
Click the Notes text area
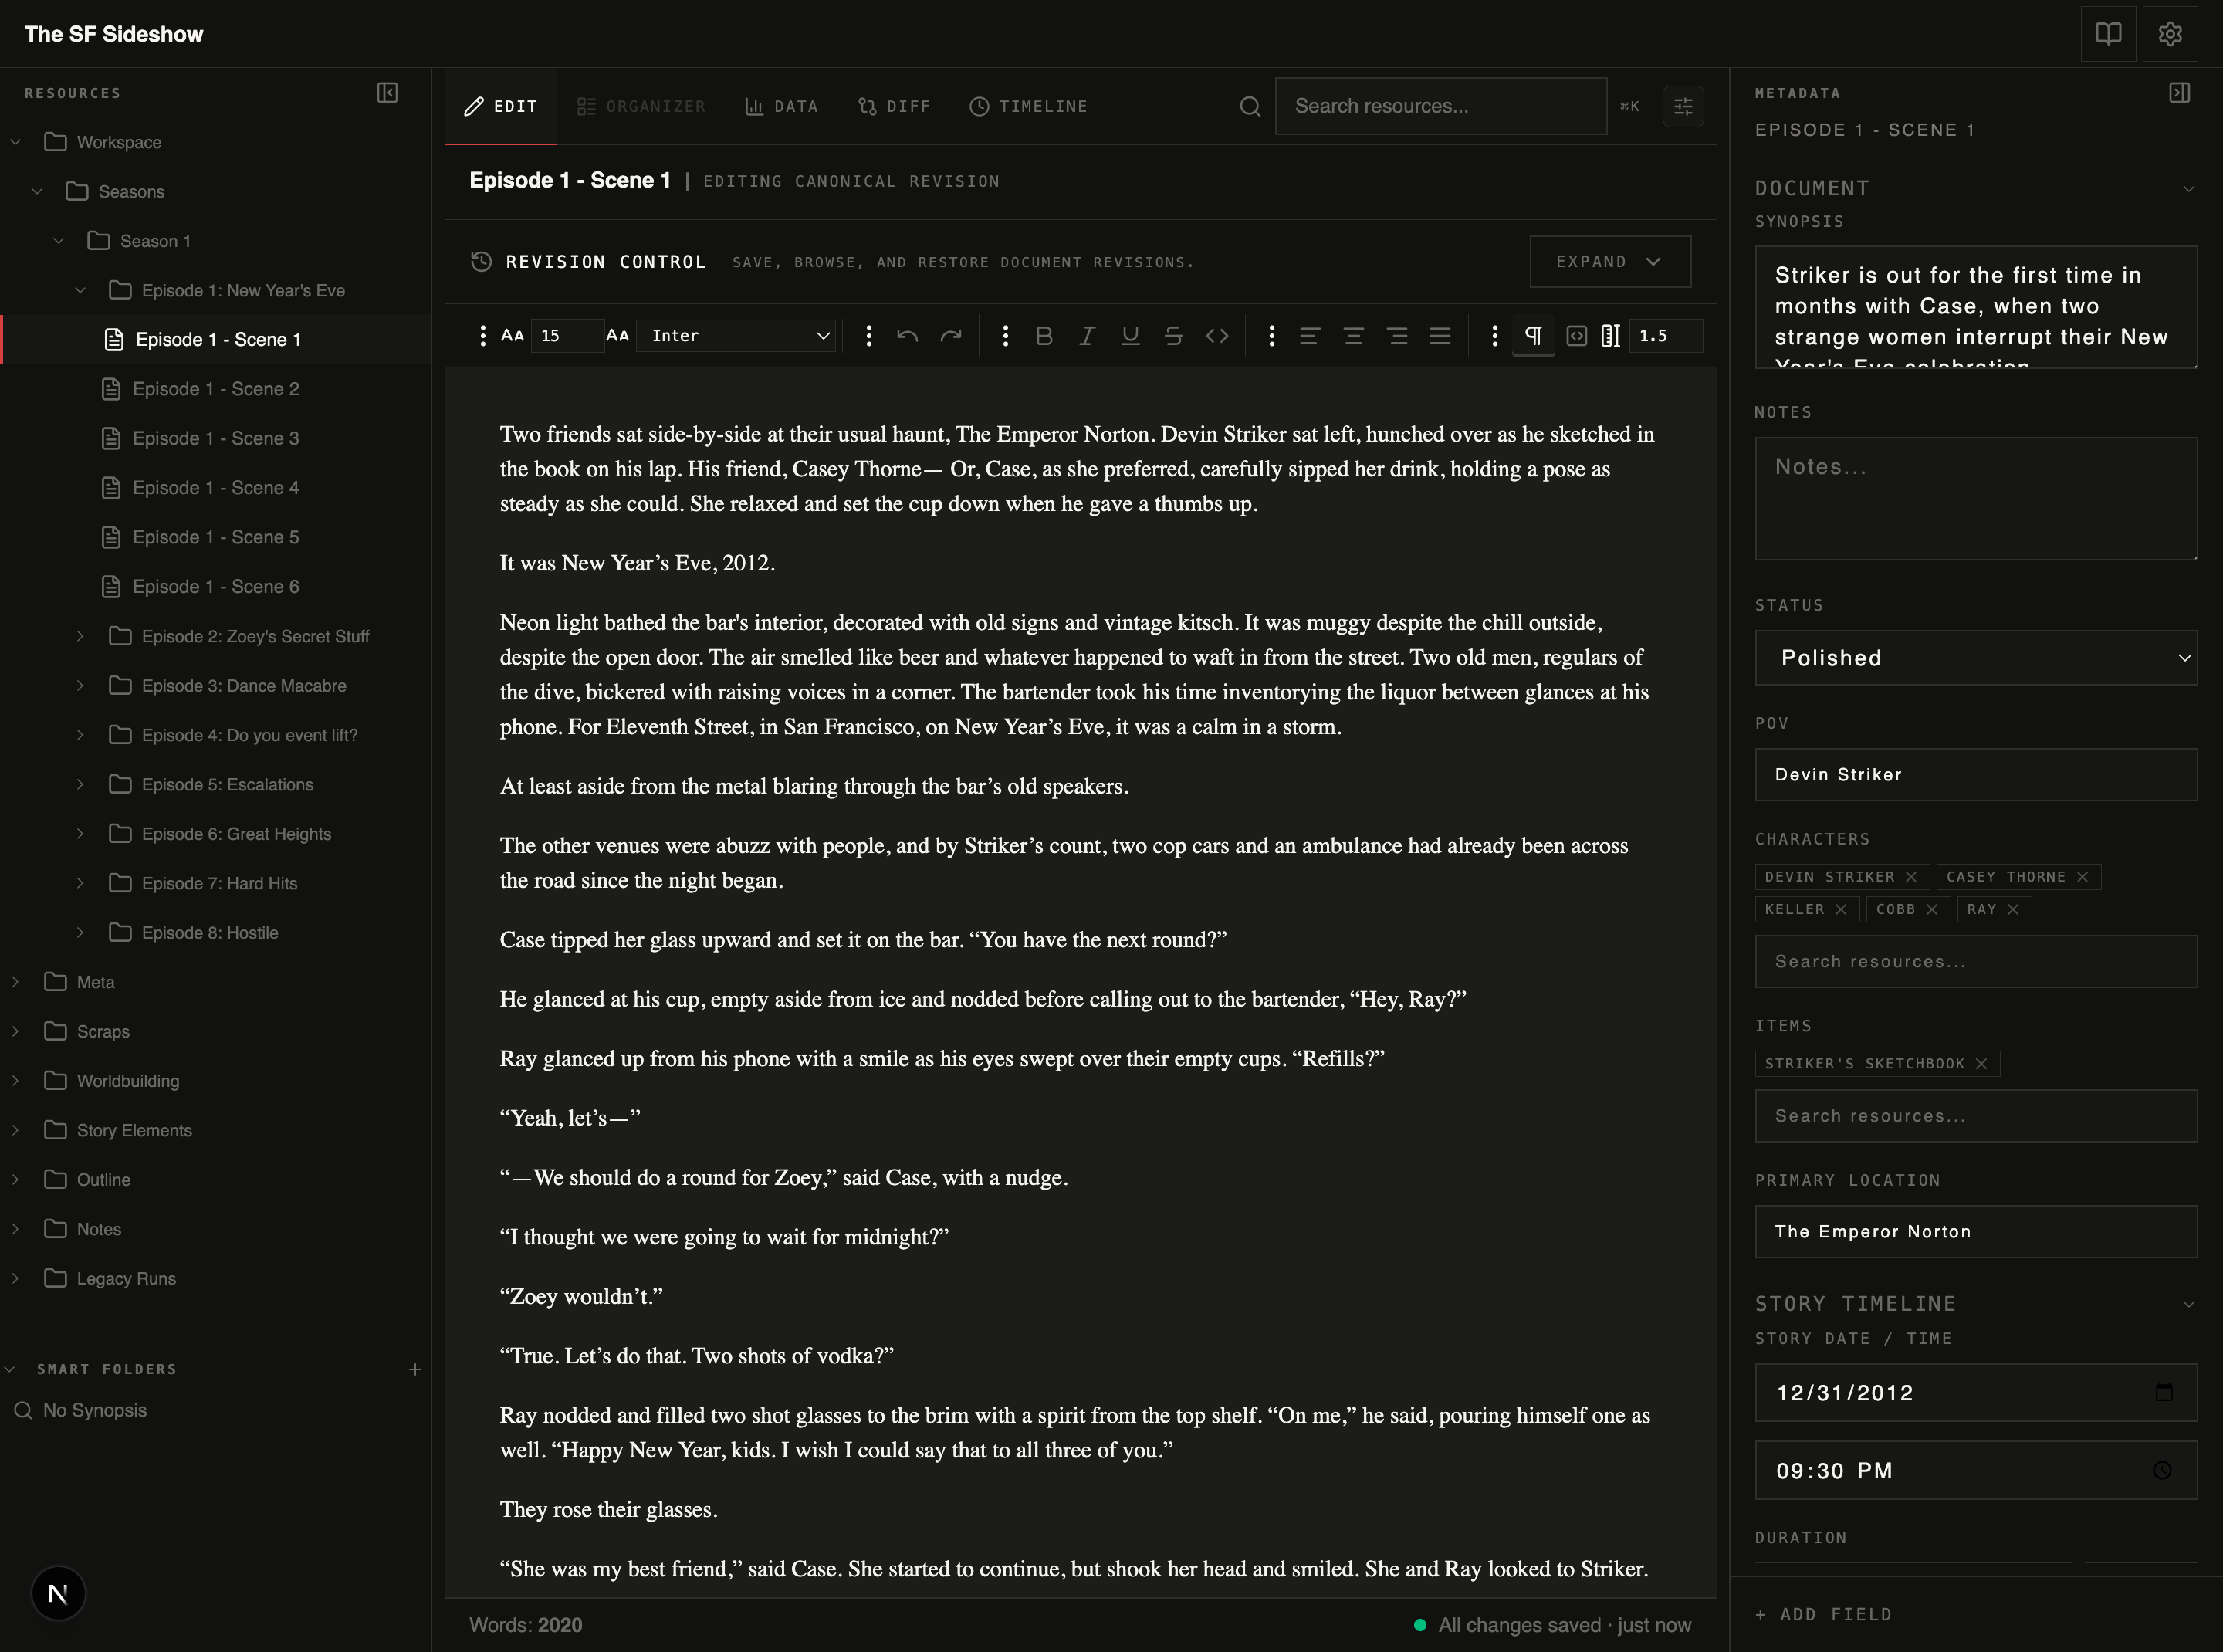point(1975,498)
